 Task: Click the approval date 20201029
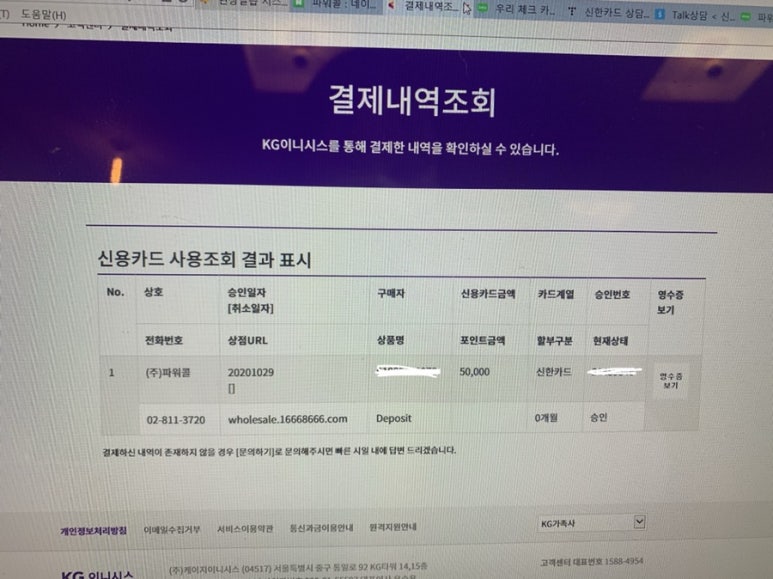pos(250,372)
